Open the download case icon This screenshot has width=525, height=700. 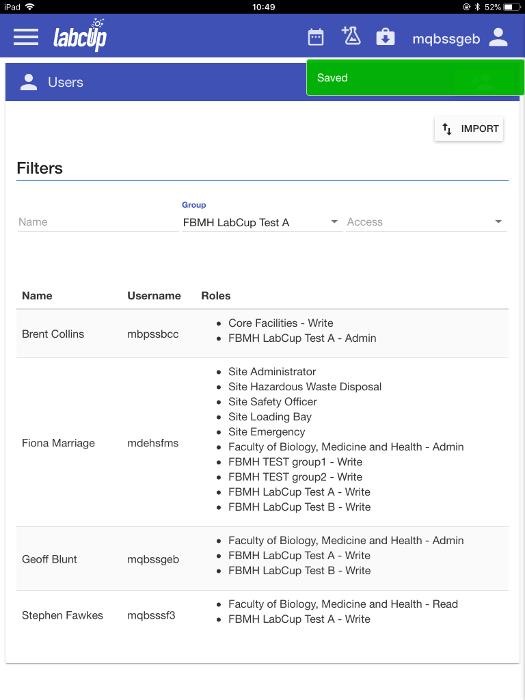[385, 37]
